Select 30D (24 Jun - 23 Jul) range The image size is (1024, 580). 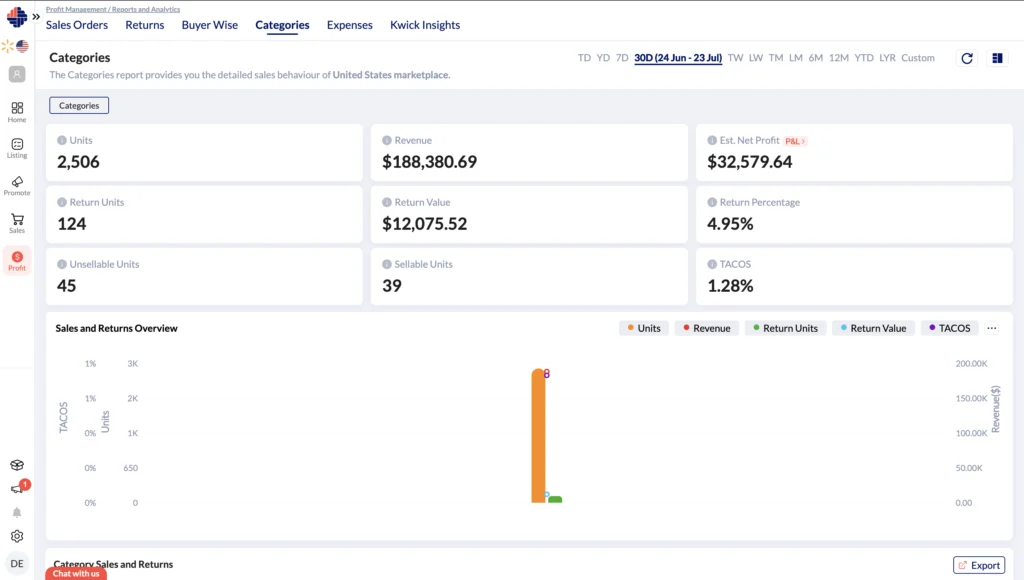pos(678,57)
